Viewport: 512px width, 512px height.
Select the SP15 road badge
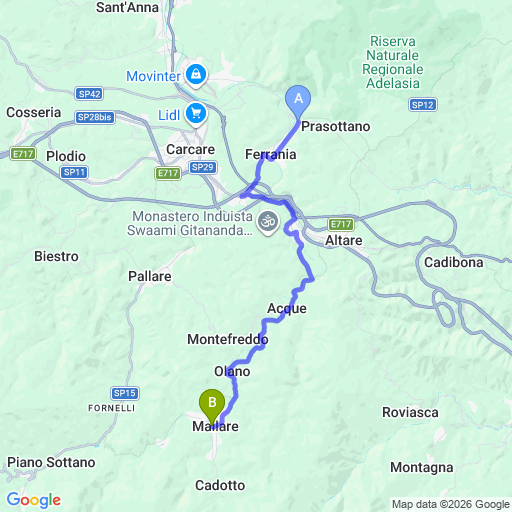point(125,393)
